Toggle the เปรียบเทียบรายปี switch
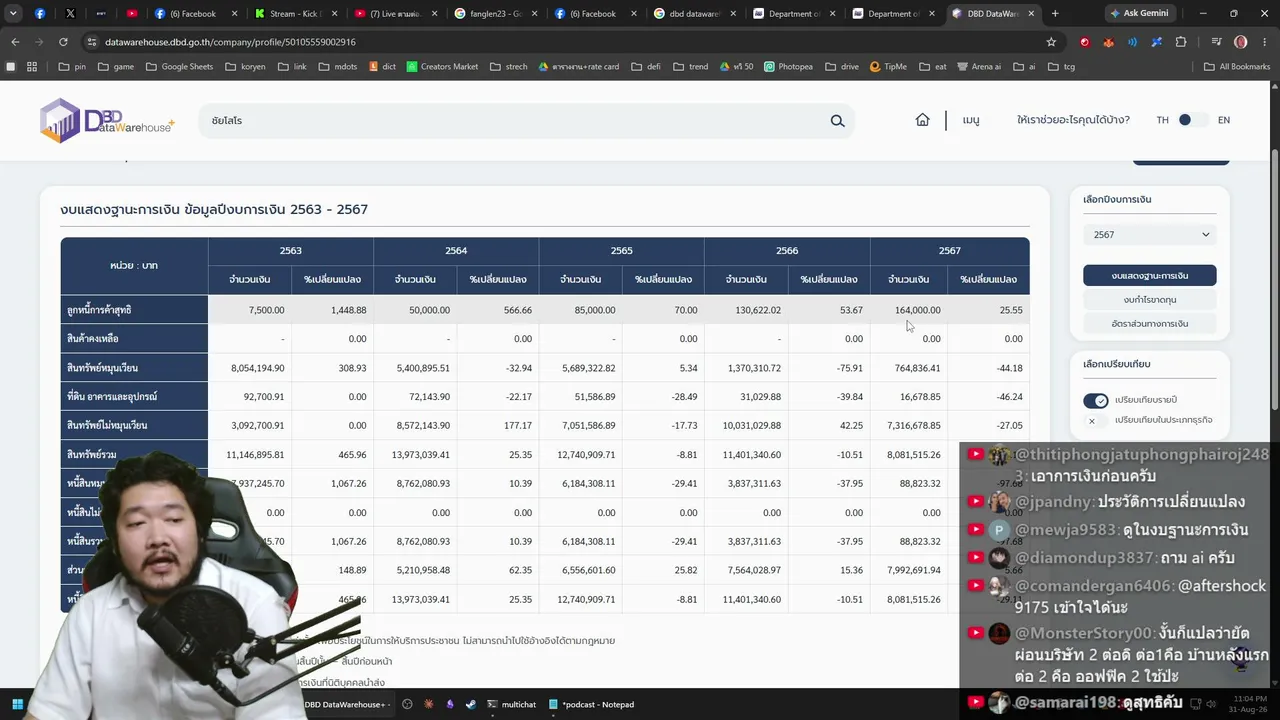 coord(1096,400)
